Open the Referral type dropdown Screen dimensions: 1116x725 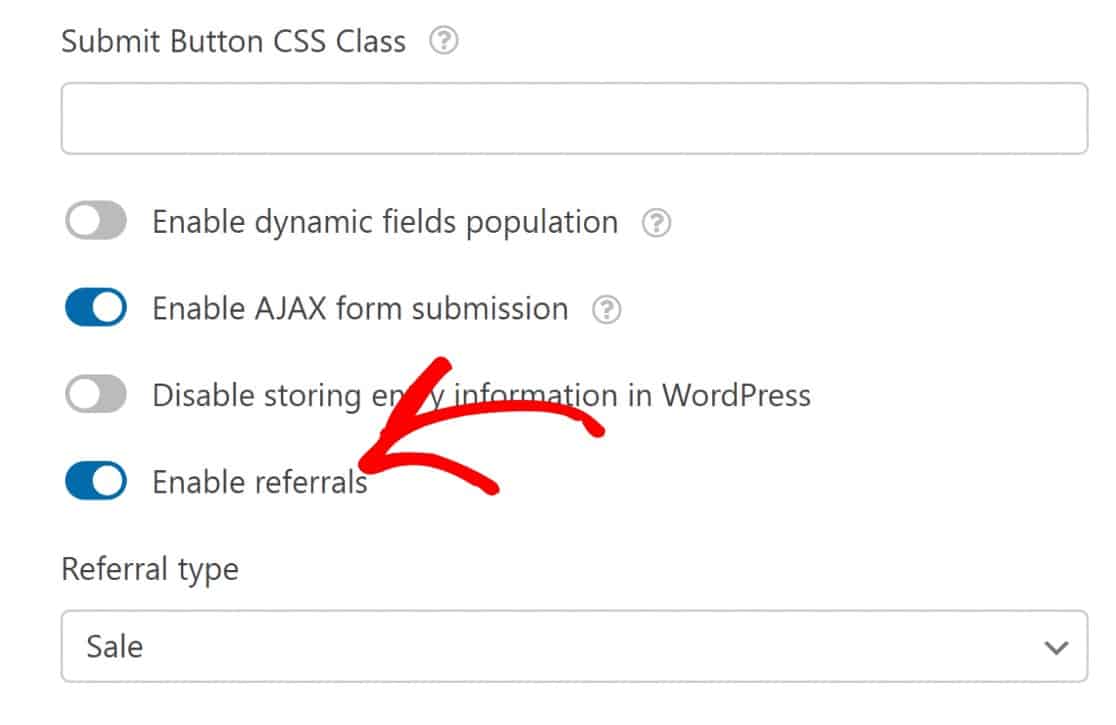pyautogui.click(x=574, y=646)
